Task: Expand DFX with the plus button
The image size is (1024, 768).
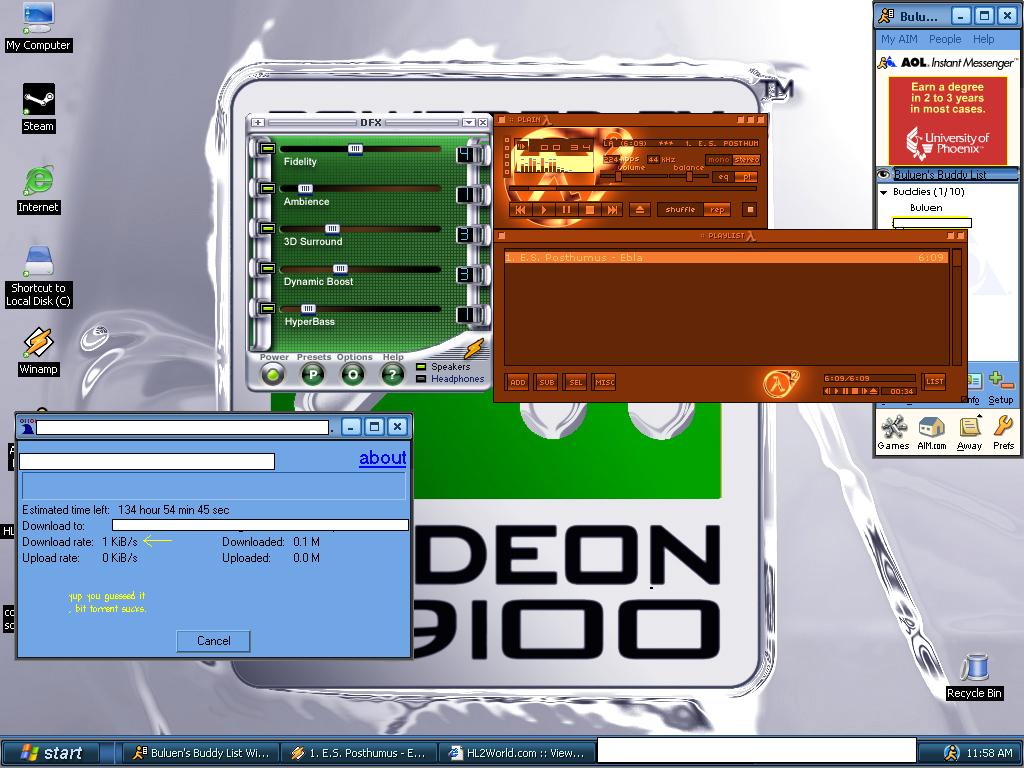Action: 258,122
